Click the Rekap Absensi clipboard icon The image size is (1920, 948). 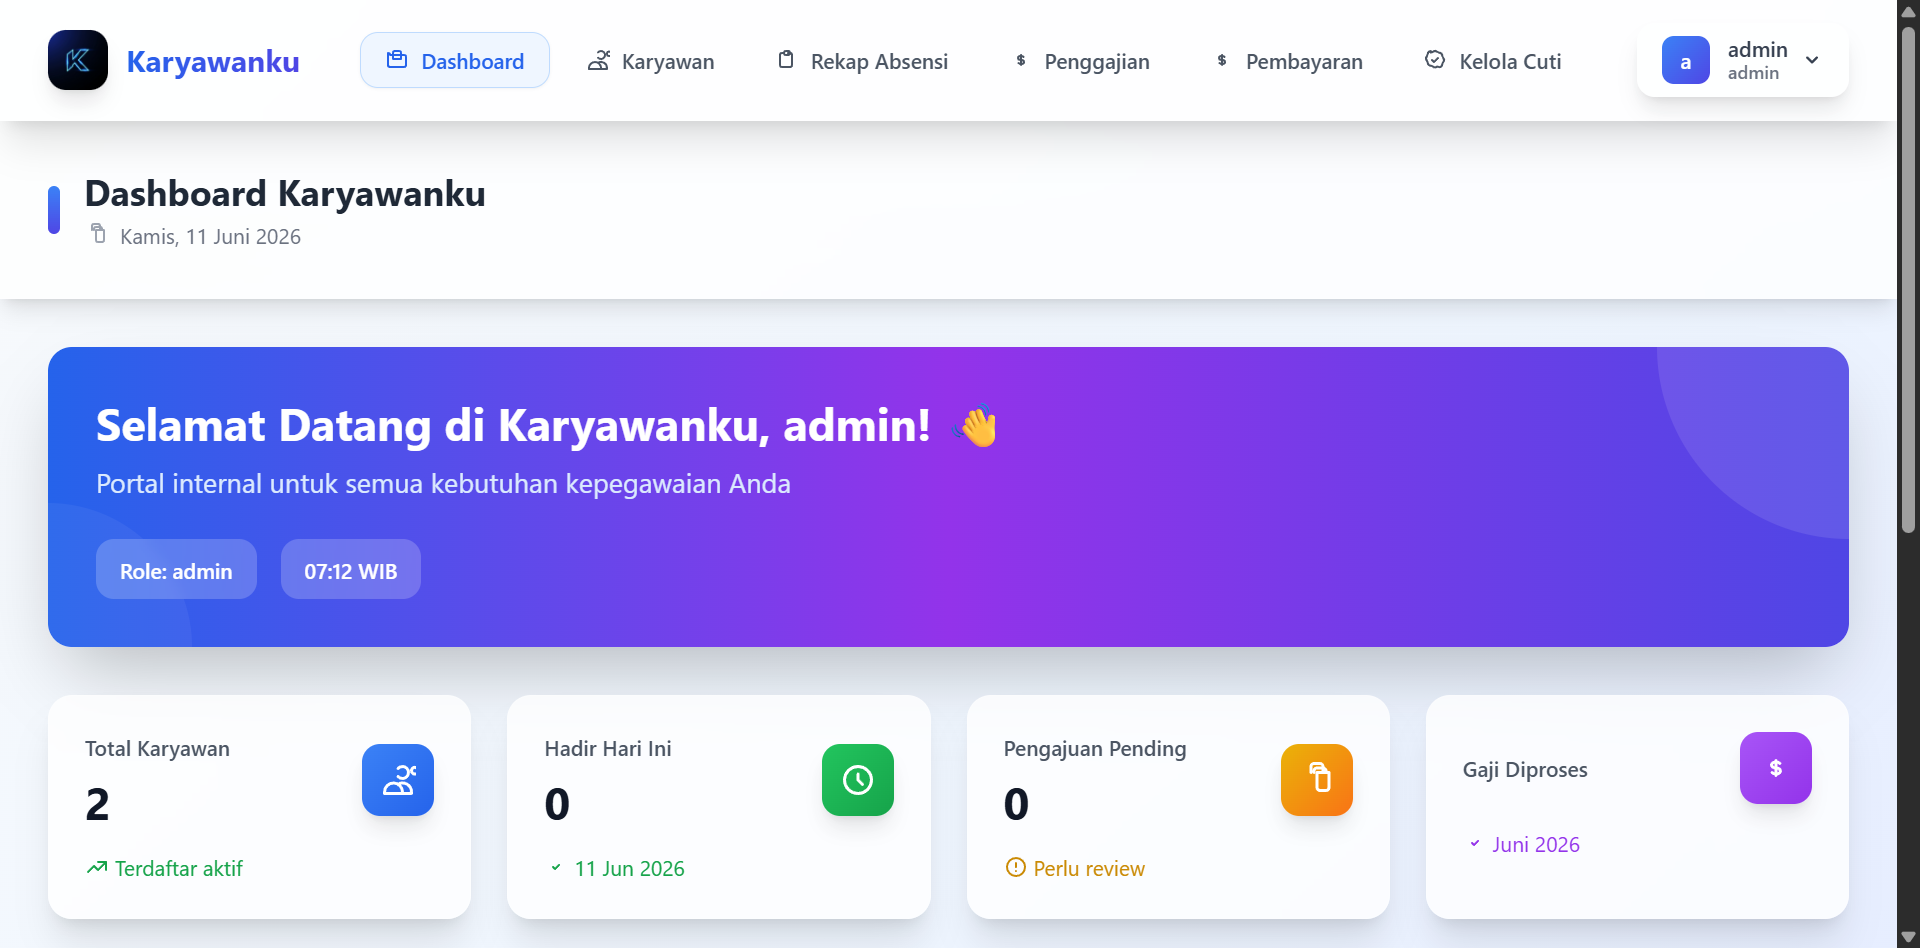(786, 60)
